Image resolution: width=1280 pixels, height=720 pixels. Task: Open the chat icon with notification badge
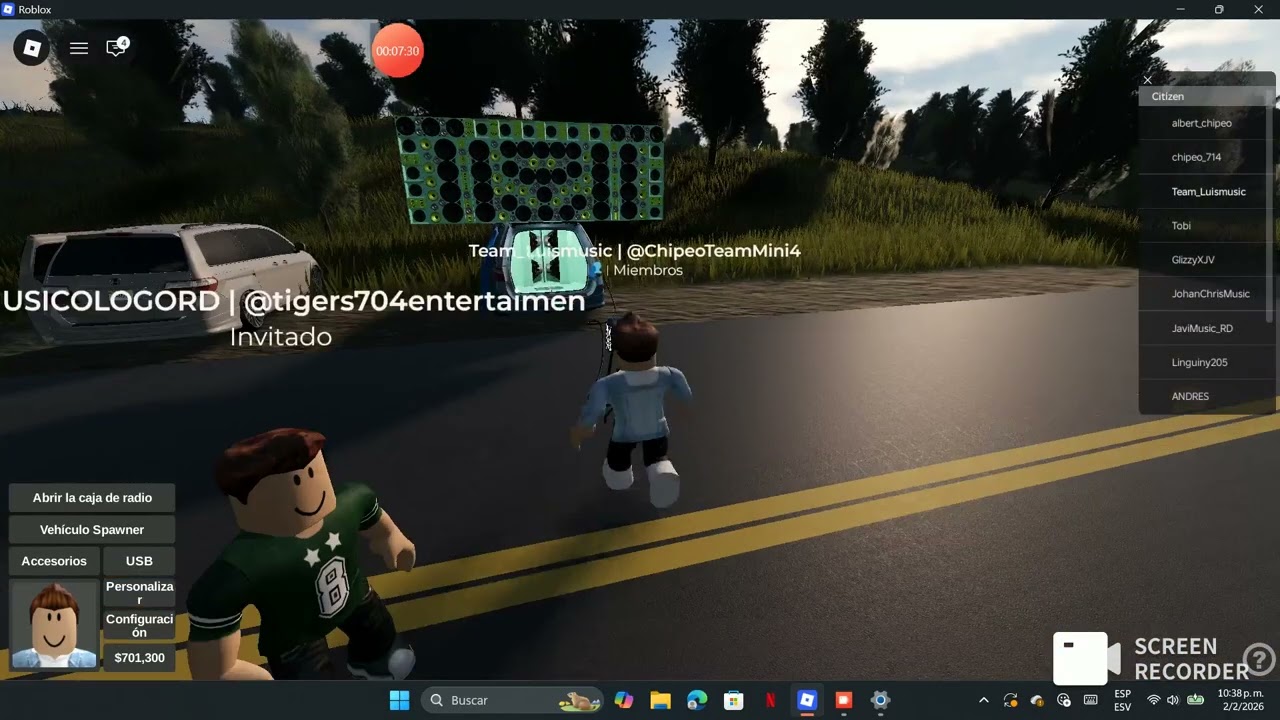tap(117, 47)
